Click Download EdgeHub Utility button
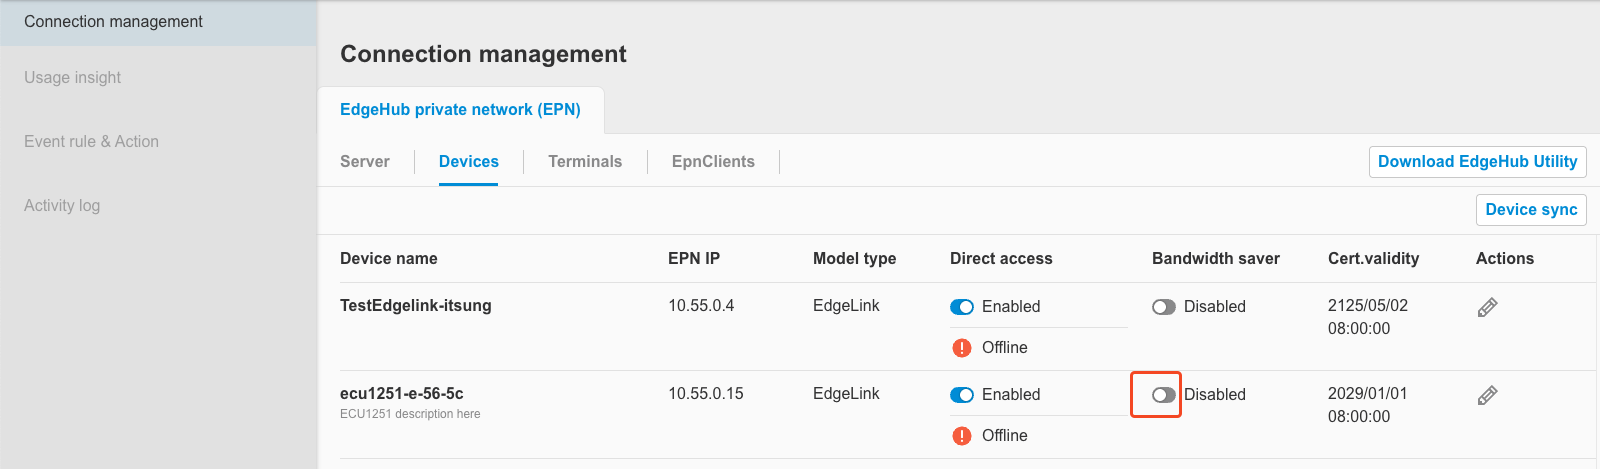Viewport: 1600px width, 469px height. coord(1477,162)
